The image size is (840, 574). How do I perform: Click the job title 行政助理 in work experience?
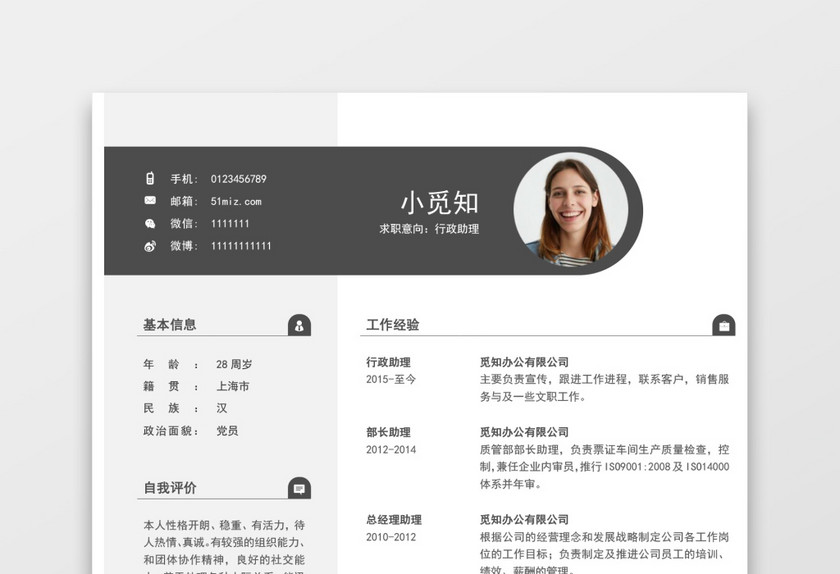(388, 362)
